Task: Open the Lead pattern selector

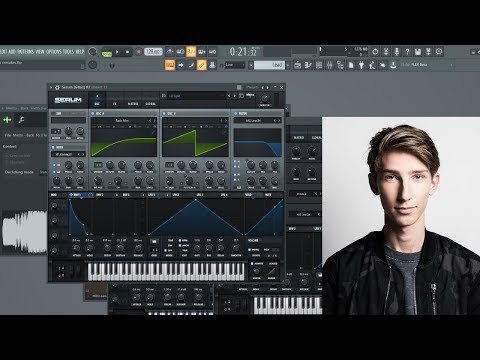Action: pyautogui.click(x=269, y=65)
